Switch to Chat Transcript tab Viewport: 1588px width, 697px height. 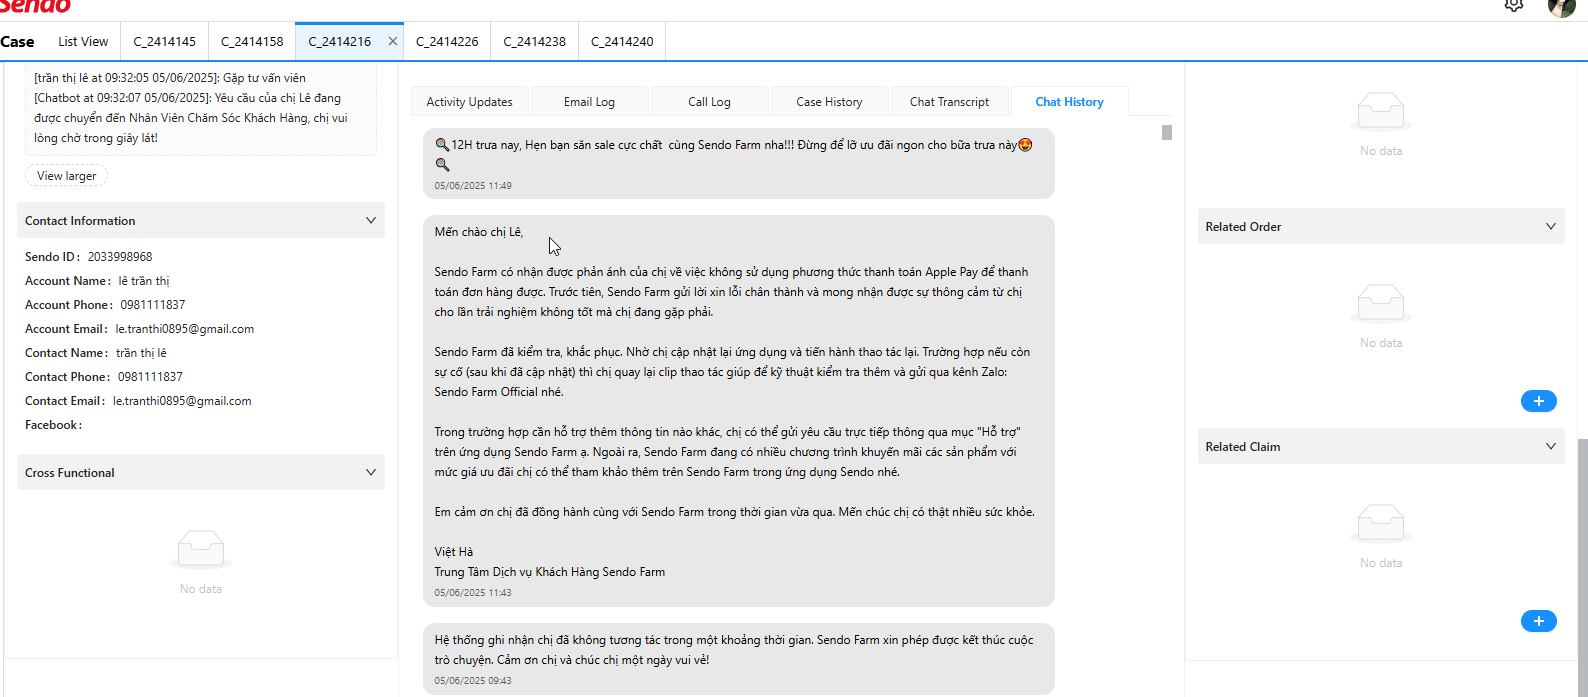[949, 102]
